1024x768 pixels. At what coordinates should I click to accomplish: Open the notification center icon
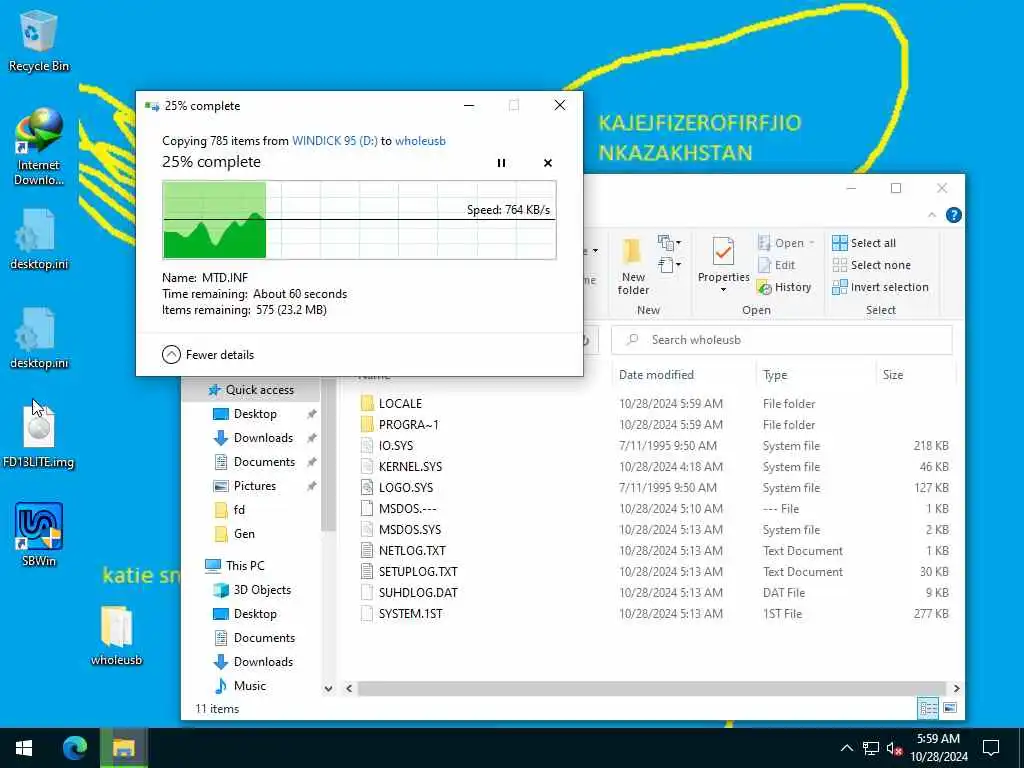point(991,748)
